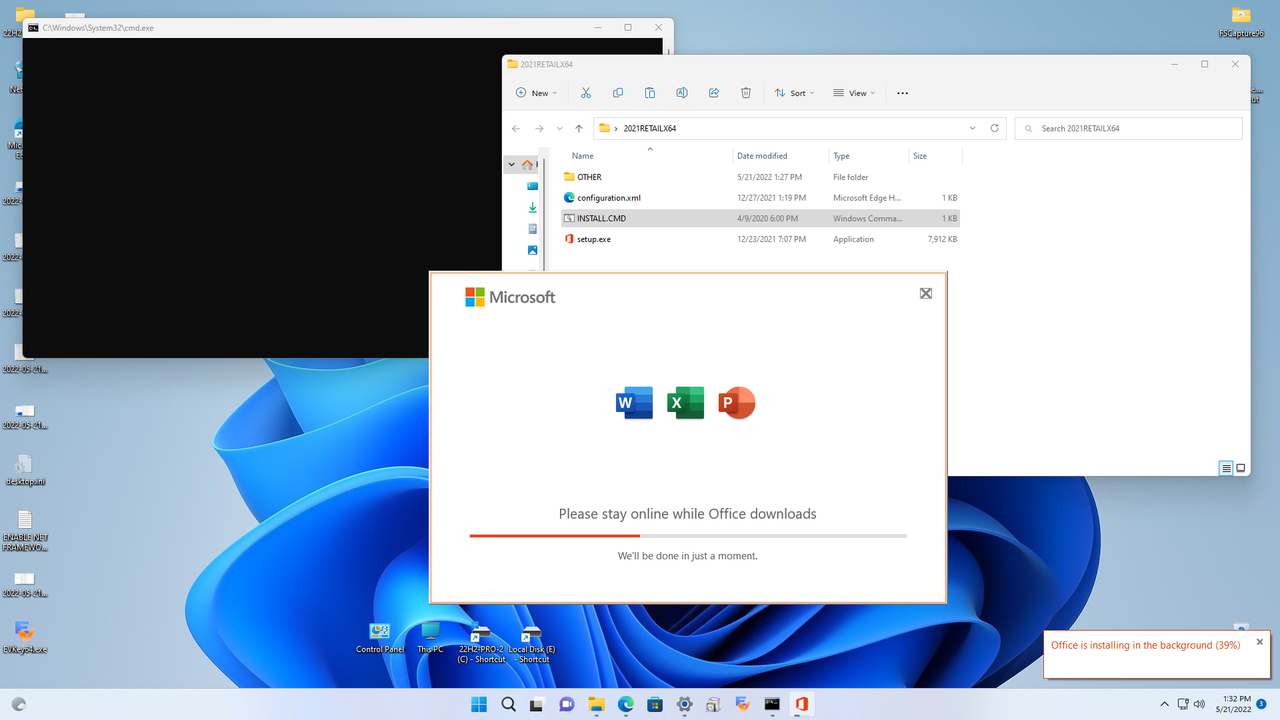Open the View dropdown in Explorer
This screenshot has width=1280, height=720.
click(854, 93)
